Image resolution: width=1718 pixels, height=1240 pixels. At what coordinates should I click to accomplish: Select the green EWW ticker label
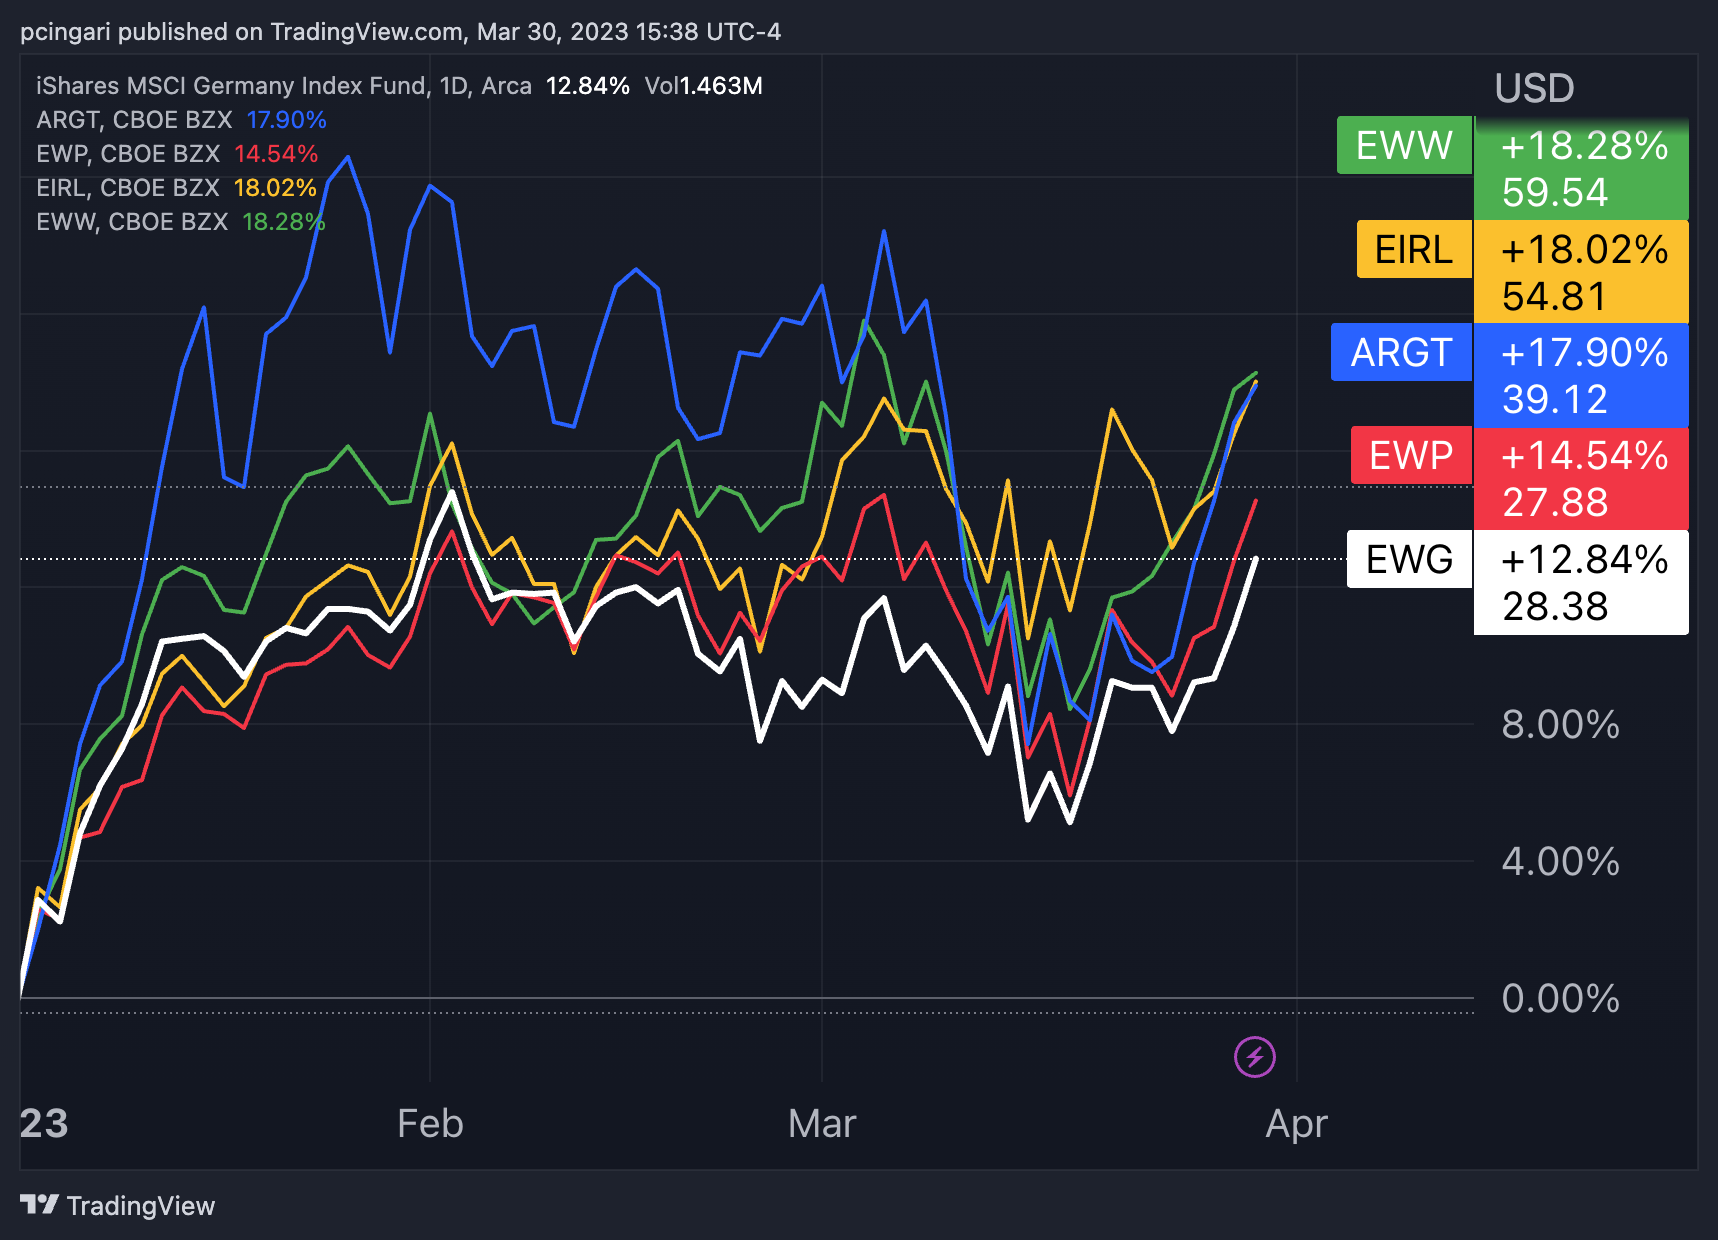point(1404,146)
